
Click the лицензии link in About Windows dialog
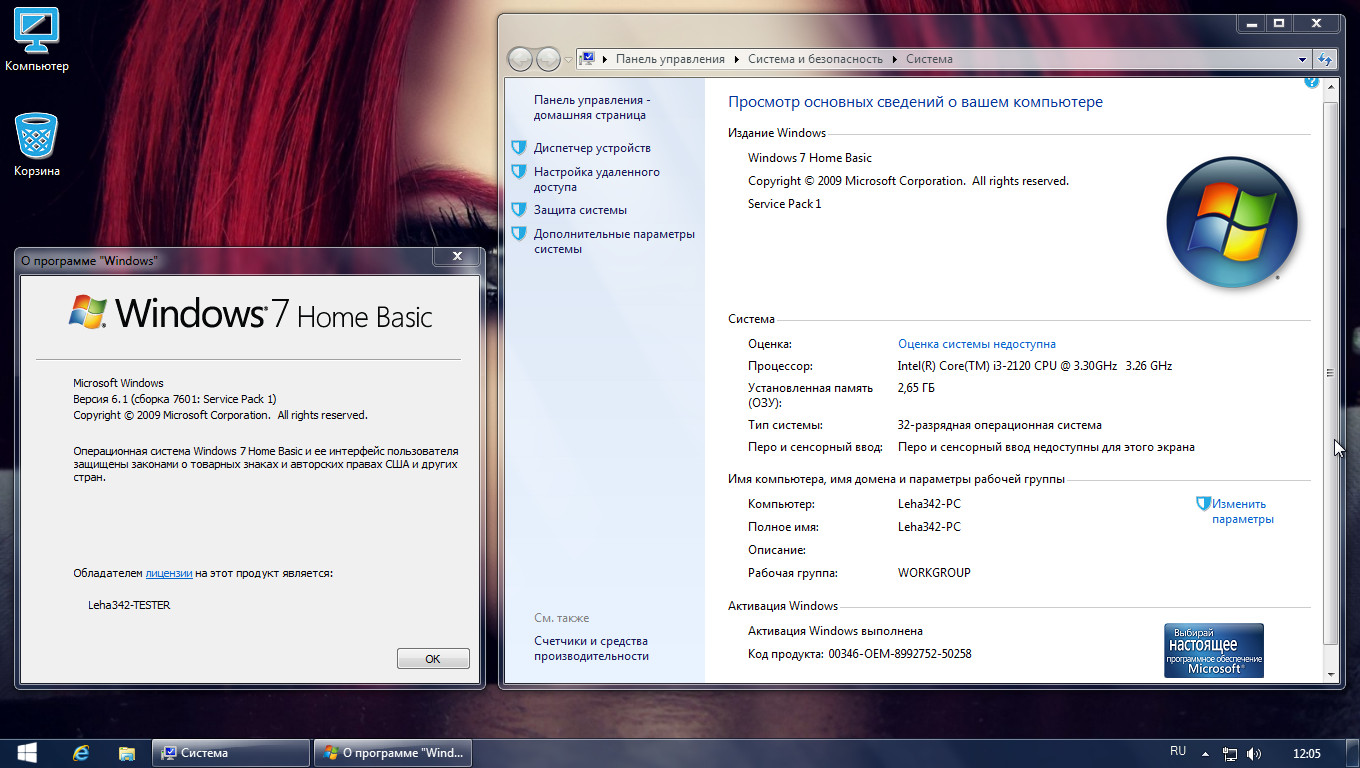(169, 573)
